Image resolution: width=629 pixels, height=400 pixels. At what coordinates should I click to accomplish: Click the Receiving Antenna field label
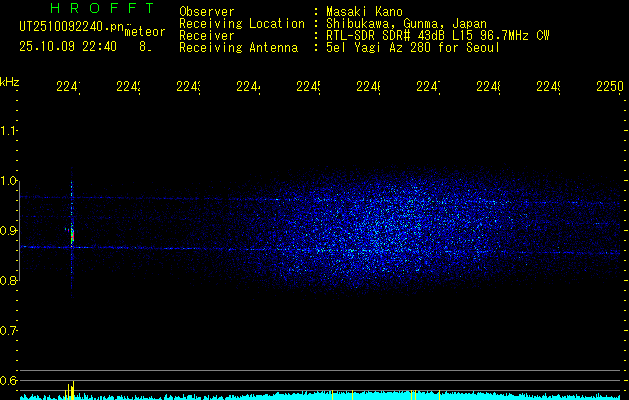coord(238,47)
